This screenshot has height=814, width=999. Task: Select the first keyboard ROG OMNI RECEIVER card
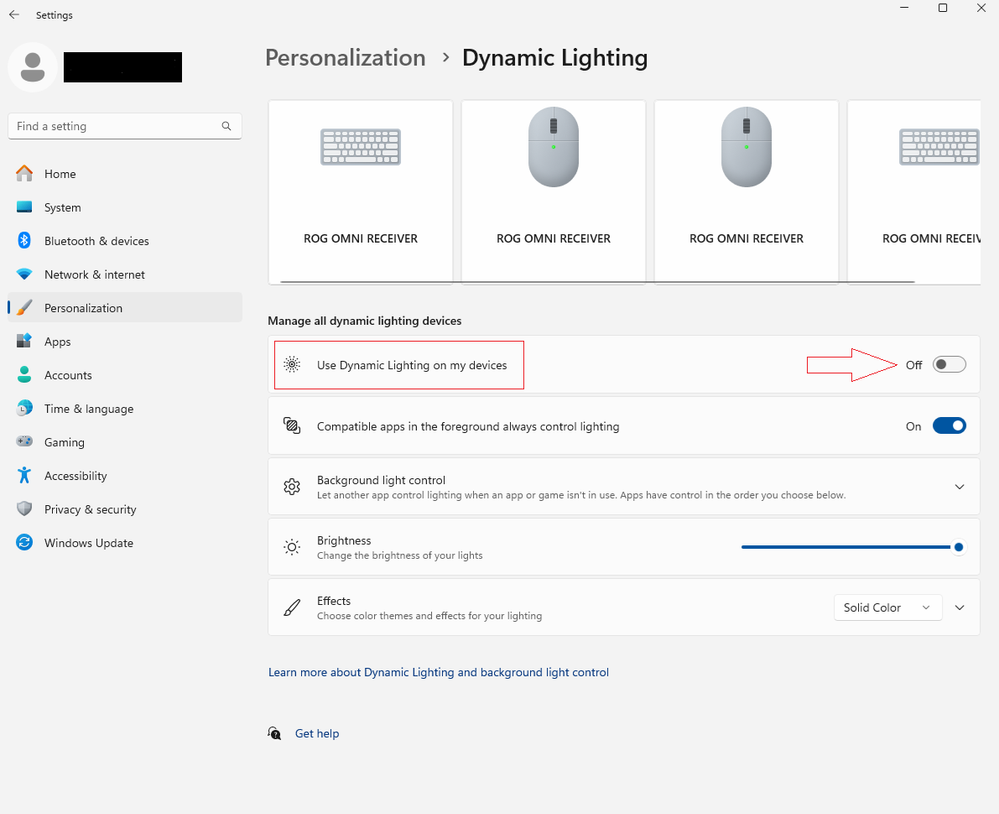pos(361,192)
